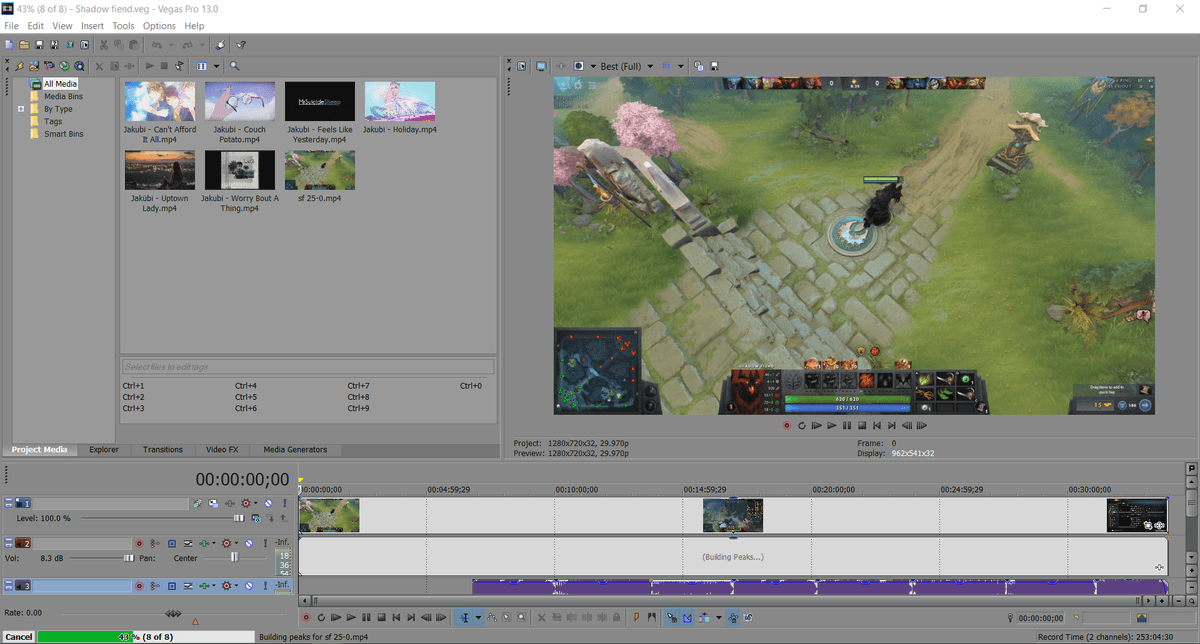
Task: Click the Video Preview on External Monitor icon
Action: 541,66
